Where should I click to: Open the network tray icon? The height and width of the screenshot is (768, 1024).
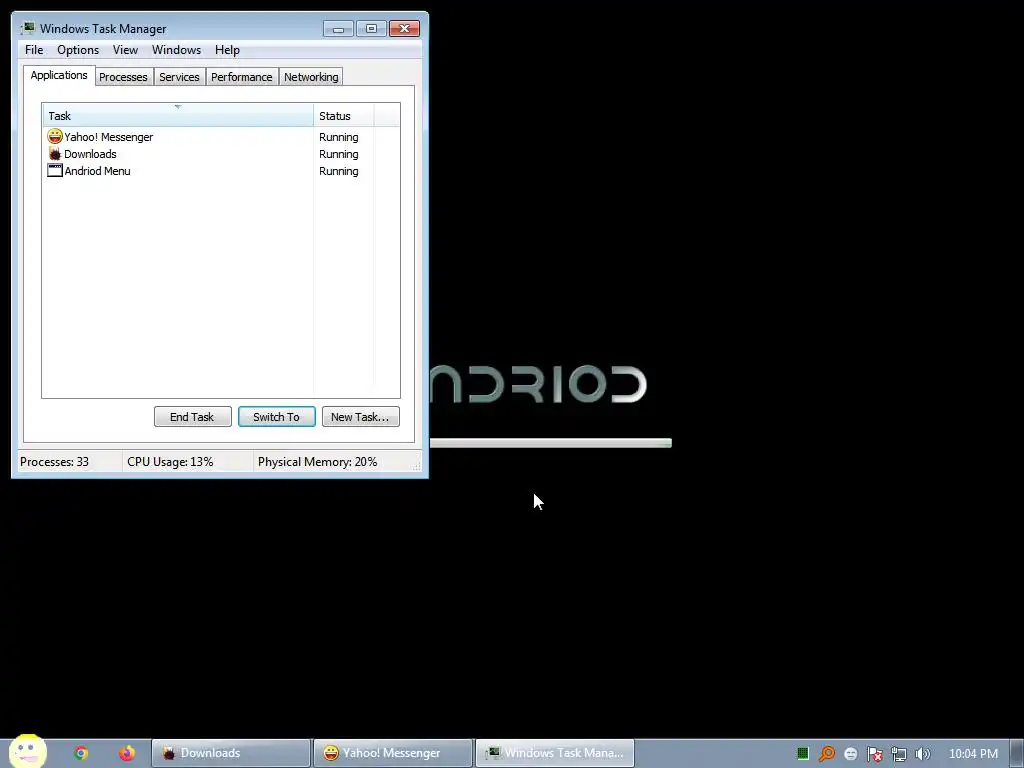[x=899, y=754]
